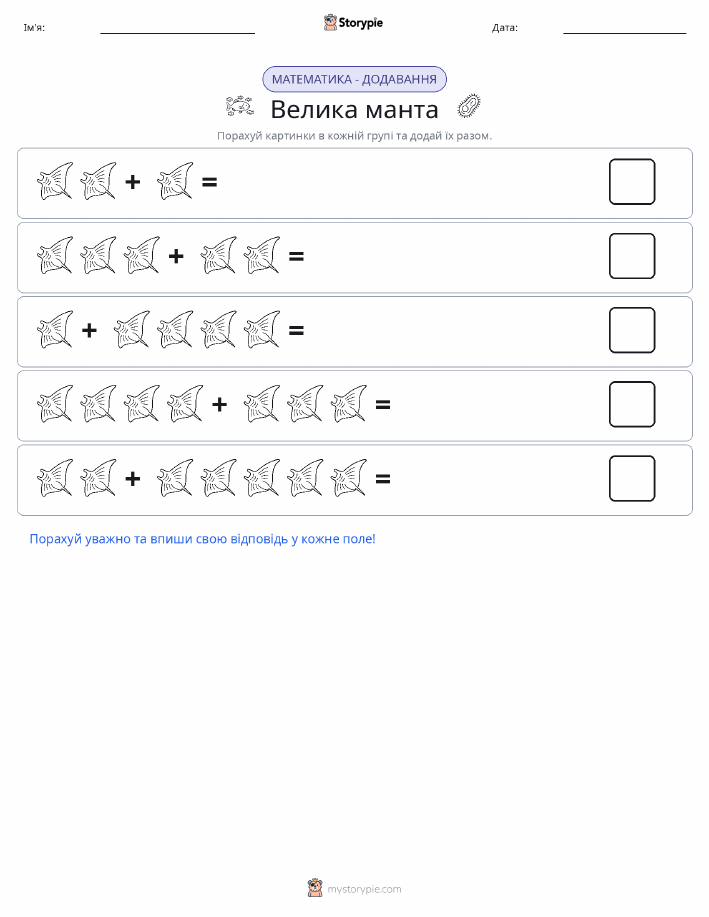The height and width of the screenshot is (917, 709).
Task: Select the answer box in the third row
Action: pyautogui.click(x=632, y=330)
